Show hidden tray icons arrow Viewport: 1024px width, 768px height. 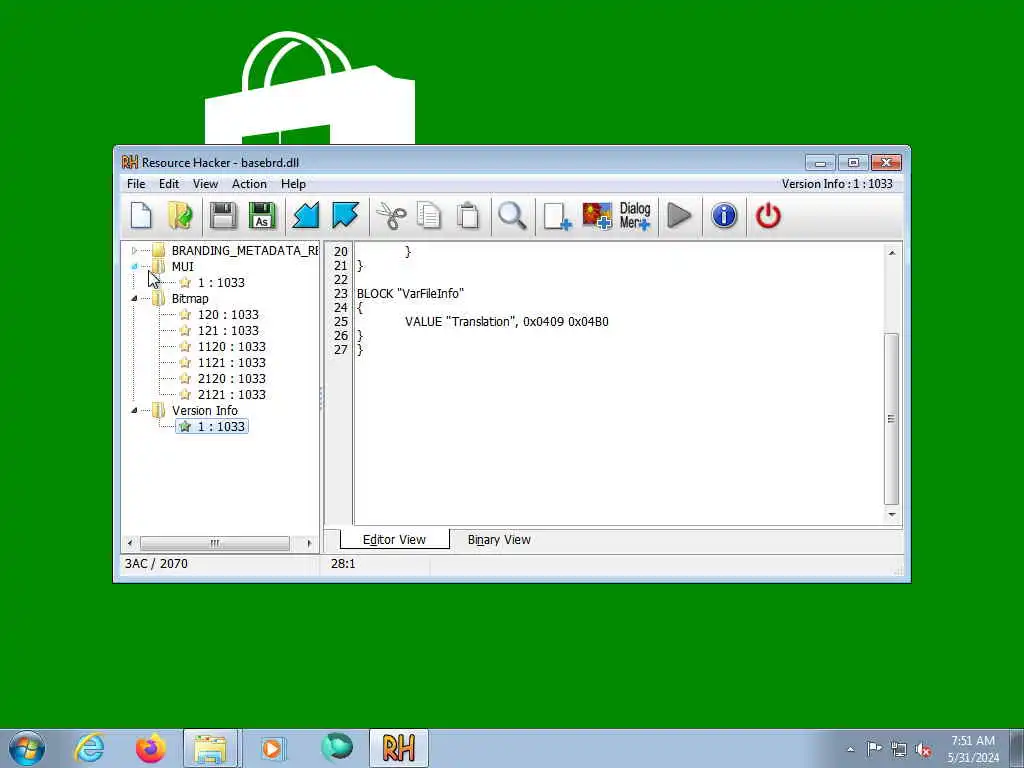coord(850,750)
